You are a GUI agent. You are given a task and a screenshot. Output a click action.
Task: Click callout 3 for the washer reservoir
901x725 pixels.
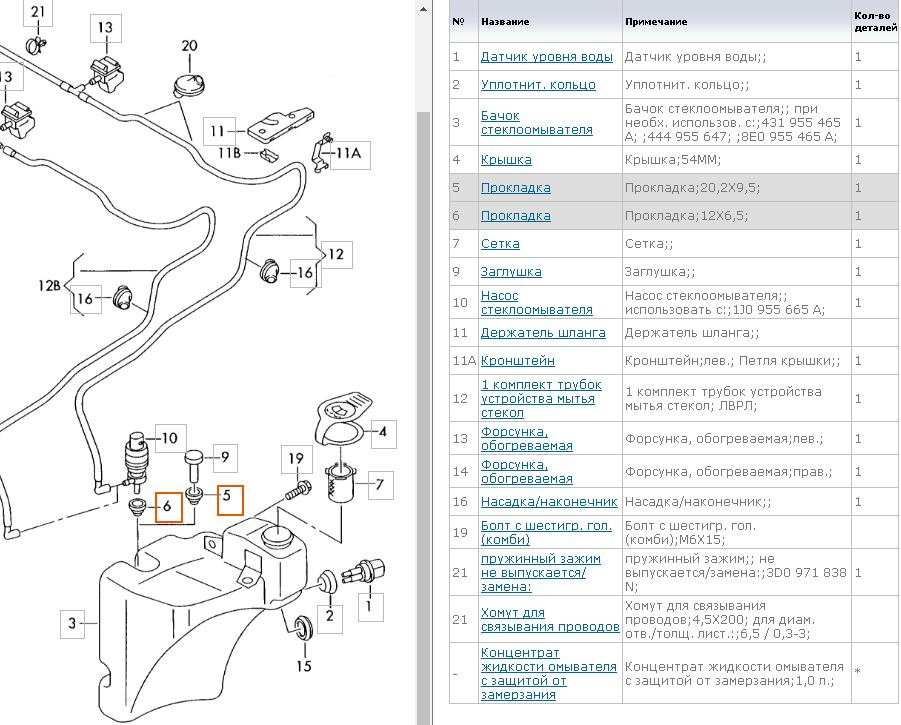click(x=72, y=624)
